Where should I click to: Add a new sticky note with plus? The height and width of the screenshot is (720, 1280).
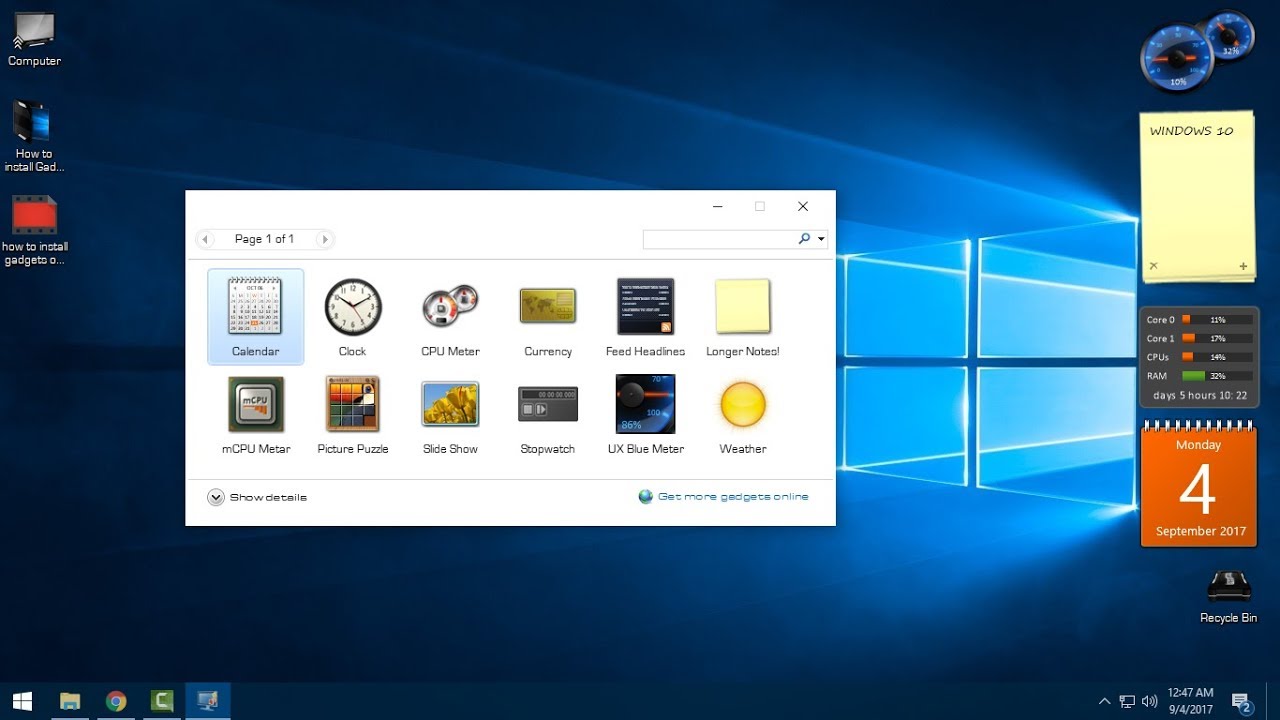pos(1243,266)
